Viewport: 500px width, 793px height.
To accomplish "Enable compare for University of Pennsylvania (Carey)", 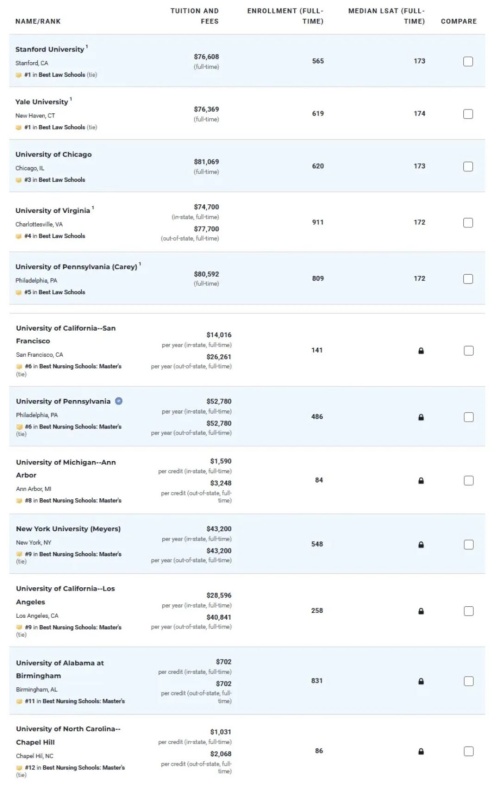I will [468, 279].
